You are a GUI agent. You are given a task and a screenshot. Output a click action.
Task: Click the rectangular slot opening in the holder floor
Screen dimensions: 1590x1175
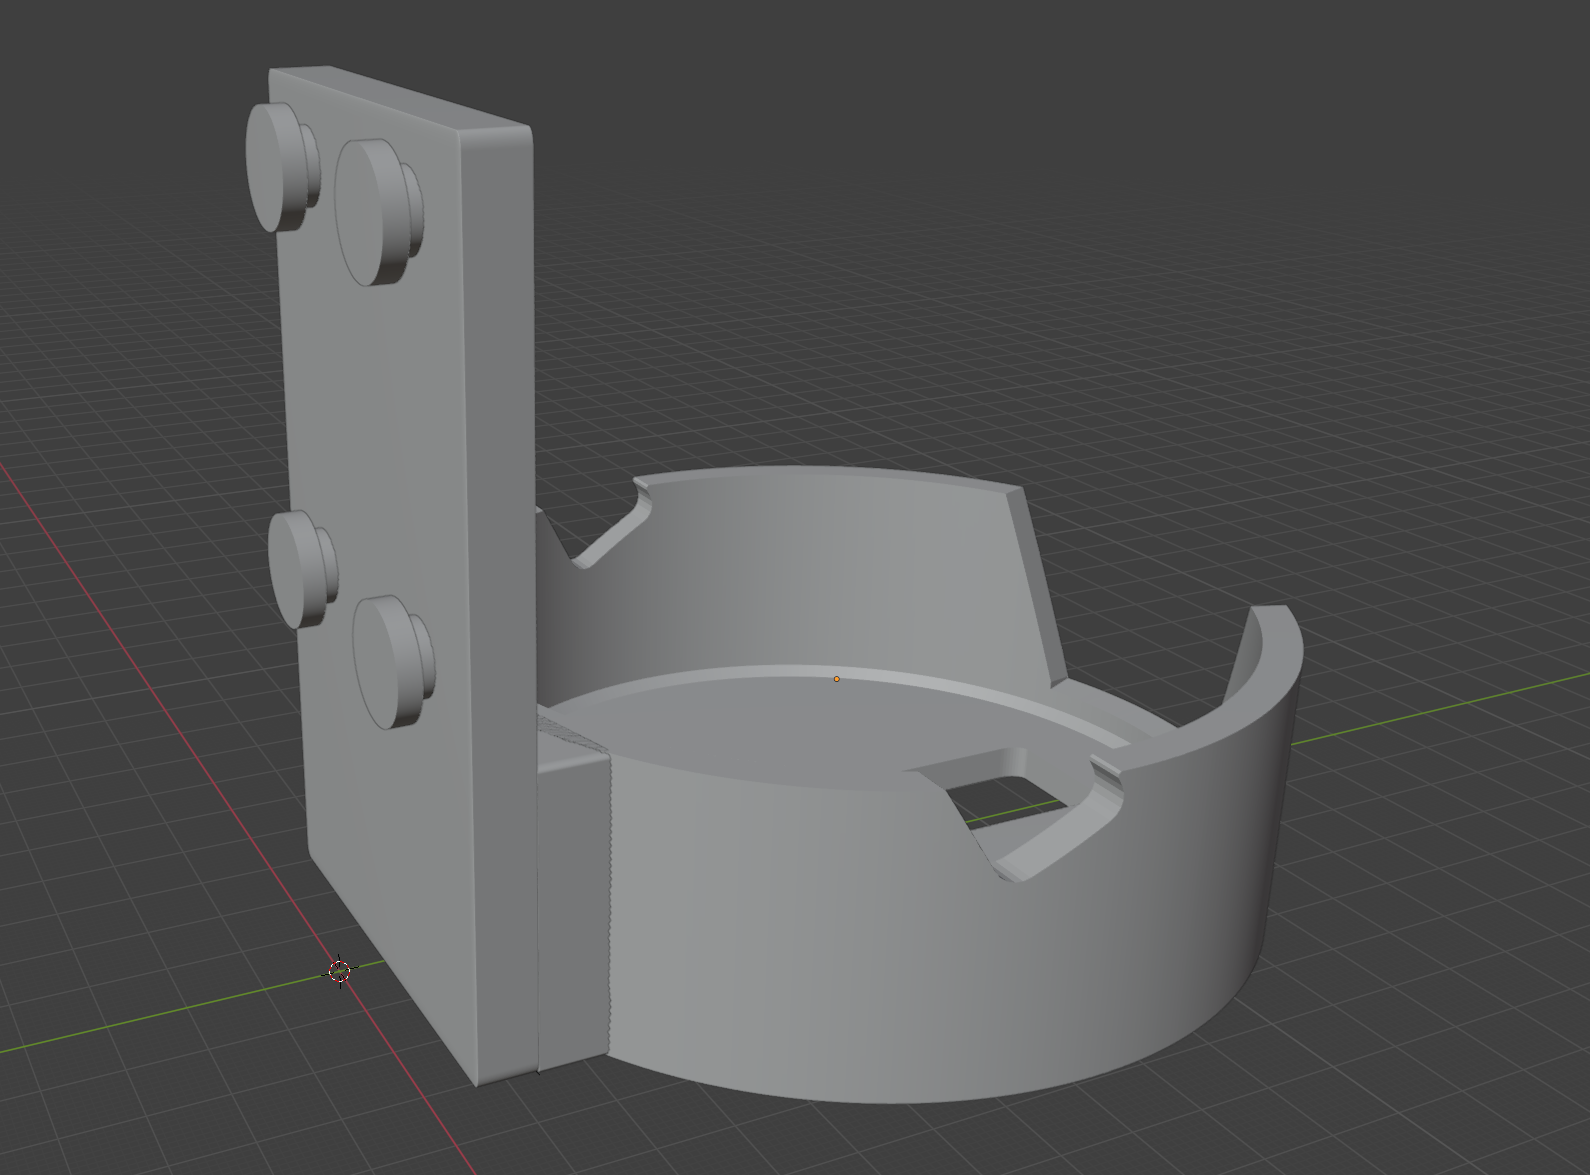(1005, 795)
